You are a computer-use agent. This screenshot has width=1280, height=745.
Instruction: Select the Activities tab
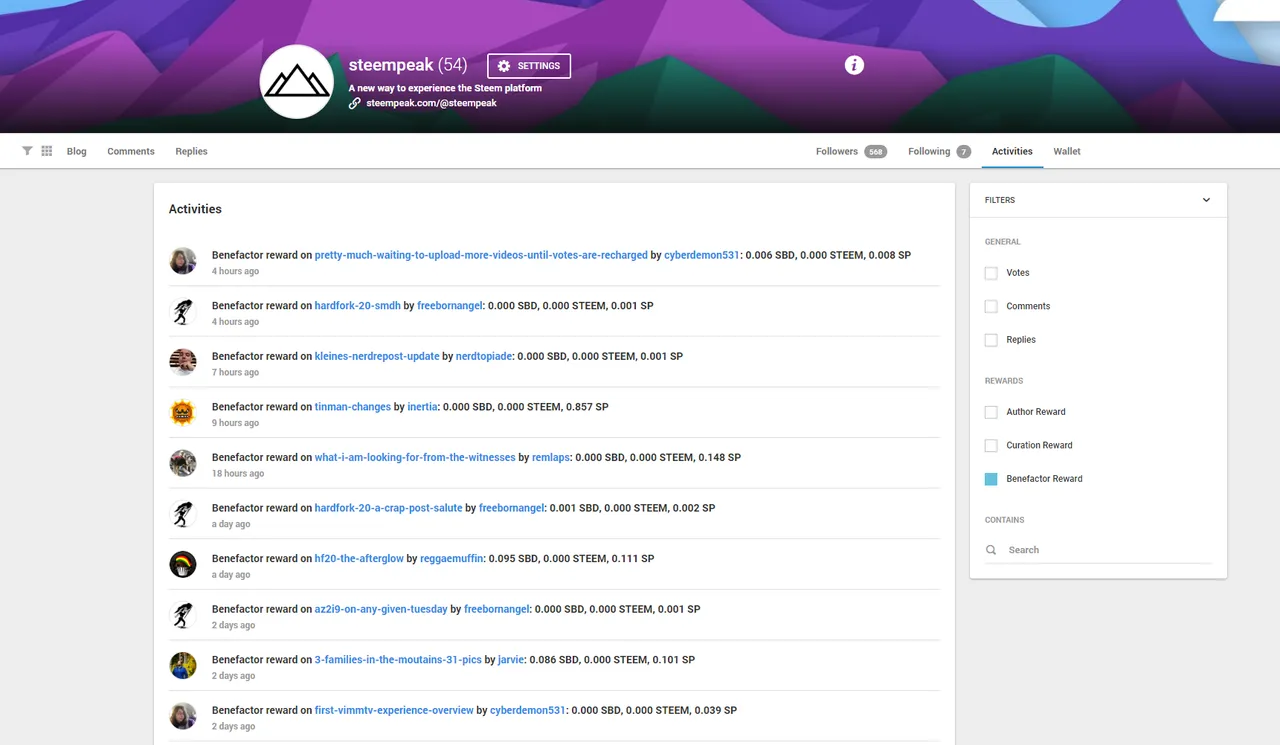coord(1012,151)
